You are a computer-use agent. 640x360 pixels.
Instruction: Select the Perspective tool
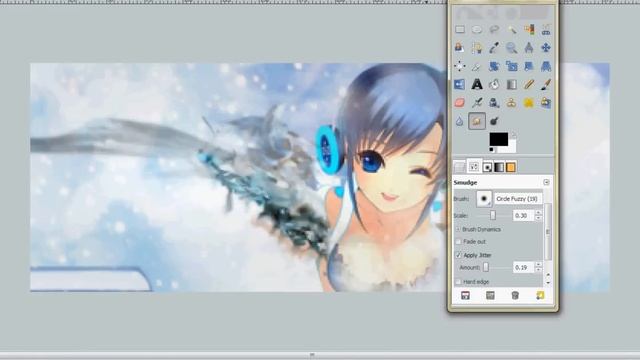pos(546,66)
